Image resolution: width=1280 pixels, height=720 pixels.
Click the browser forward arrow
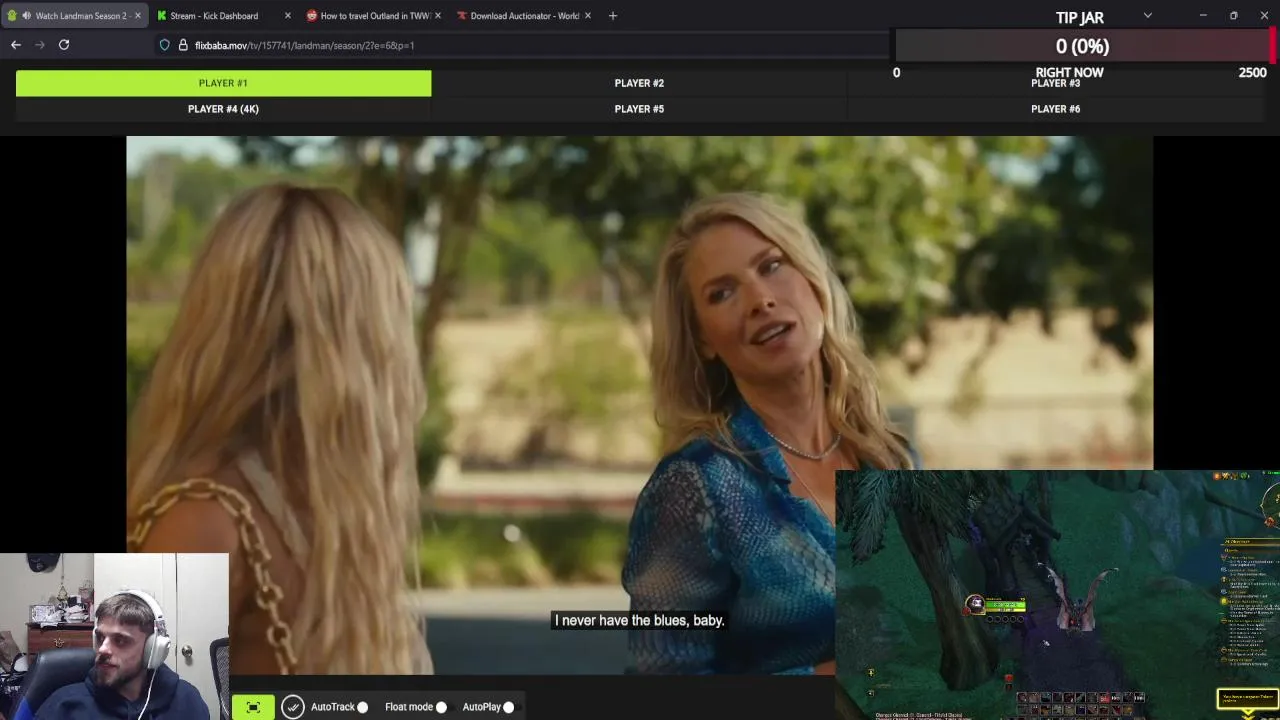pos(40,45)
